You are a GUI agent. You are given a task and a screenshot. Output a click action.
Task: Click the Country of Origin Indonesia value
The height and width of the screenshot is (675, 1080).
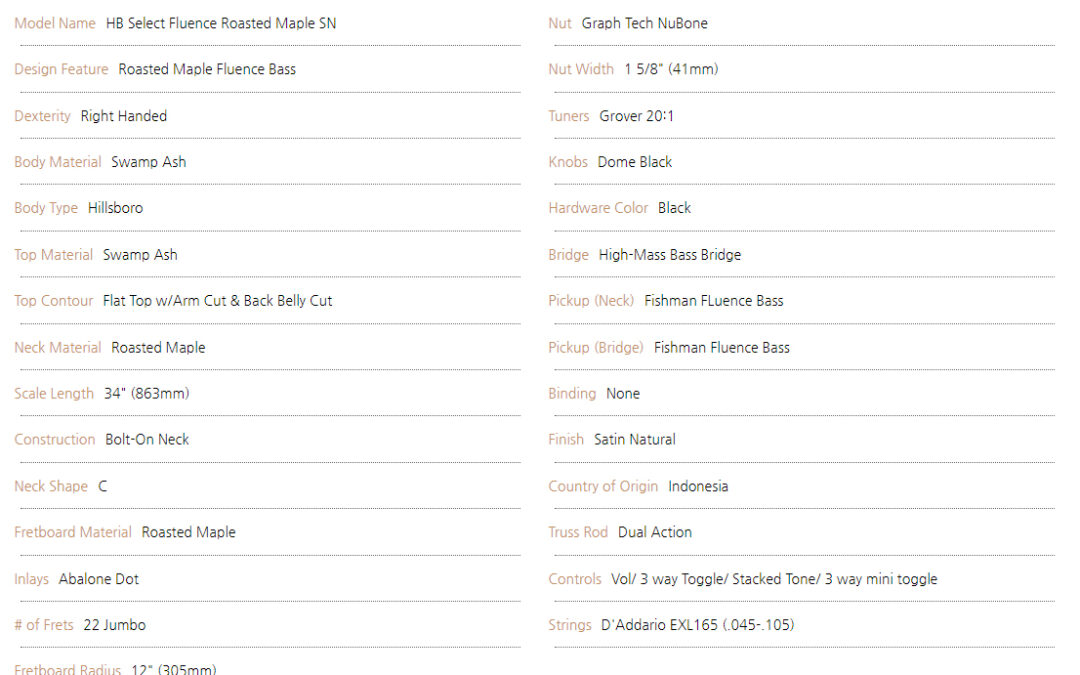tap(698, 486)
